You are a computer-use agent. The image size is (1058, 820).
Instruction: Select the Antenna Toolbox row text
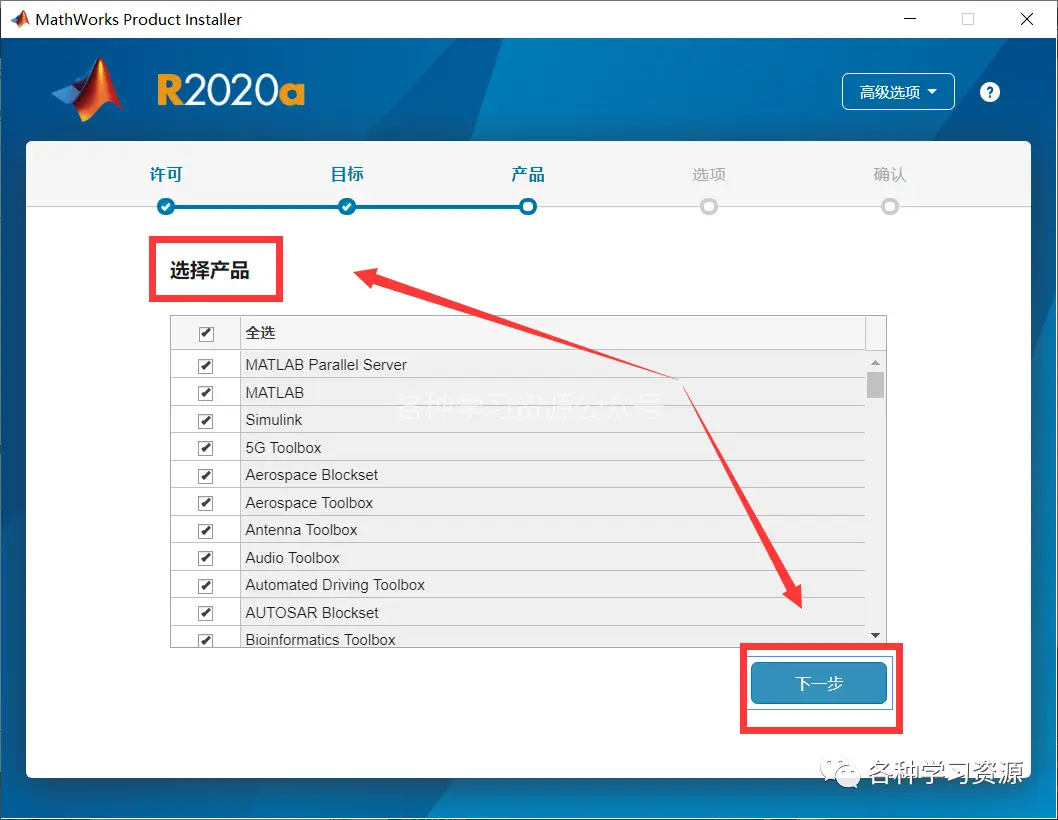(301, 530)
